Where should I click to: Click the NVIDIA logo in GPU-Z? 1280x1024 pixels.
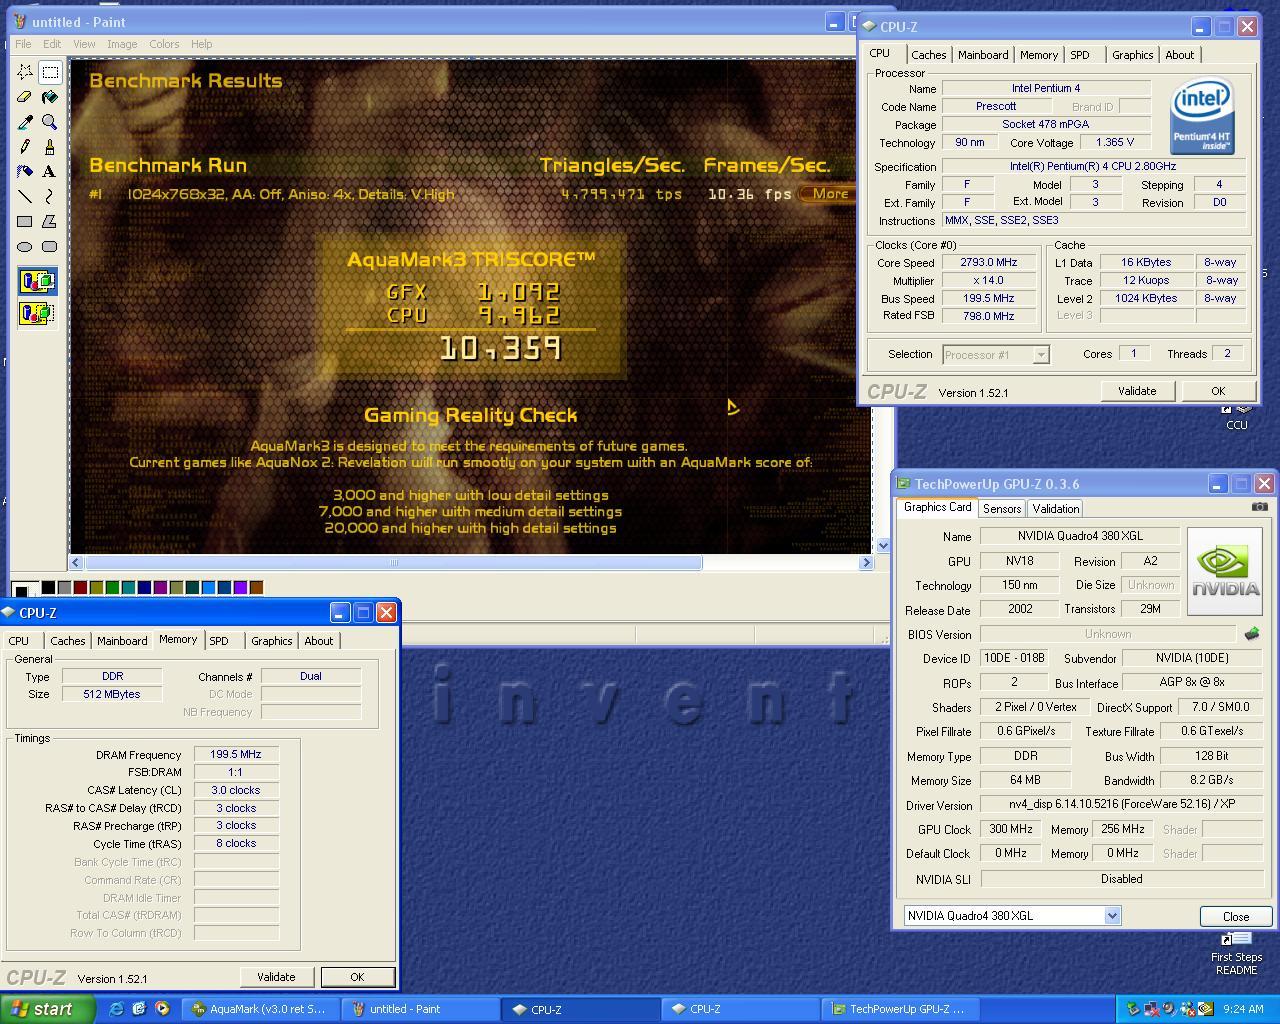pos(1226,571)
